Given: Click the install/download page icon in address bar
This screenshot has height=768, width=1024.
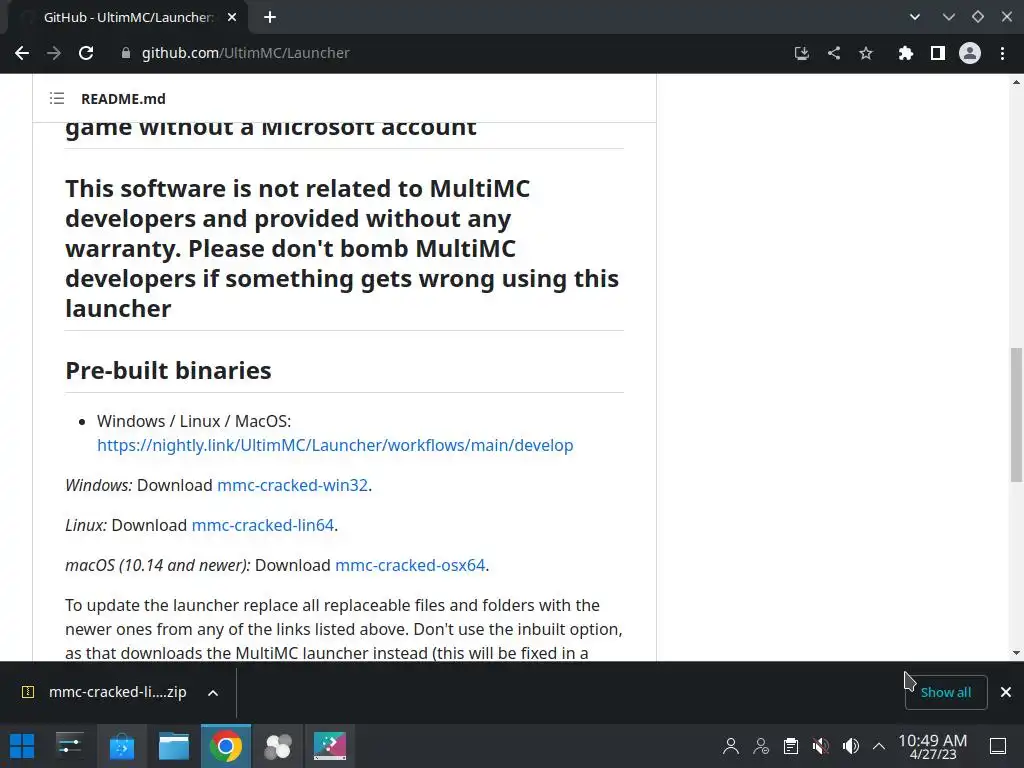Looking at the screenshot, I should click(801, 53).
